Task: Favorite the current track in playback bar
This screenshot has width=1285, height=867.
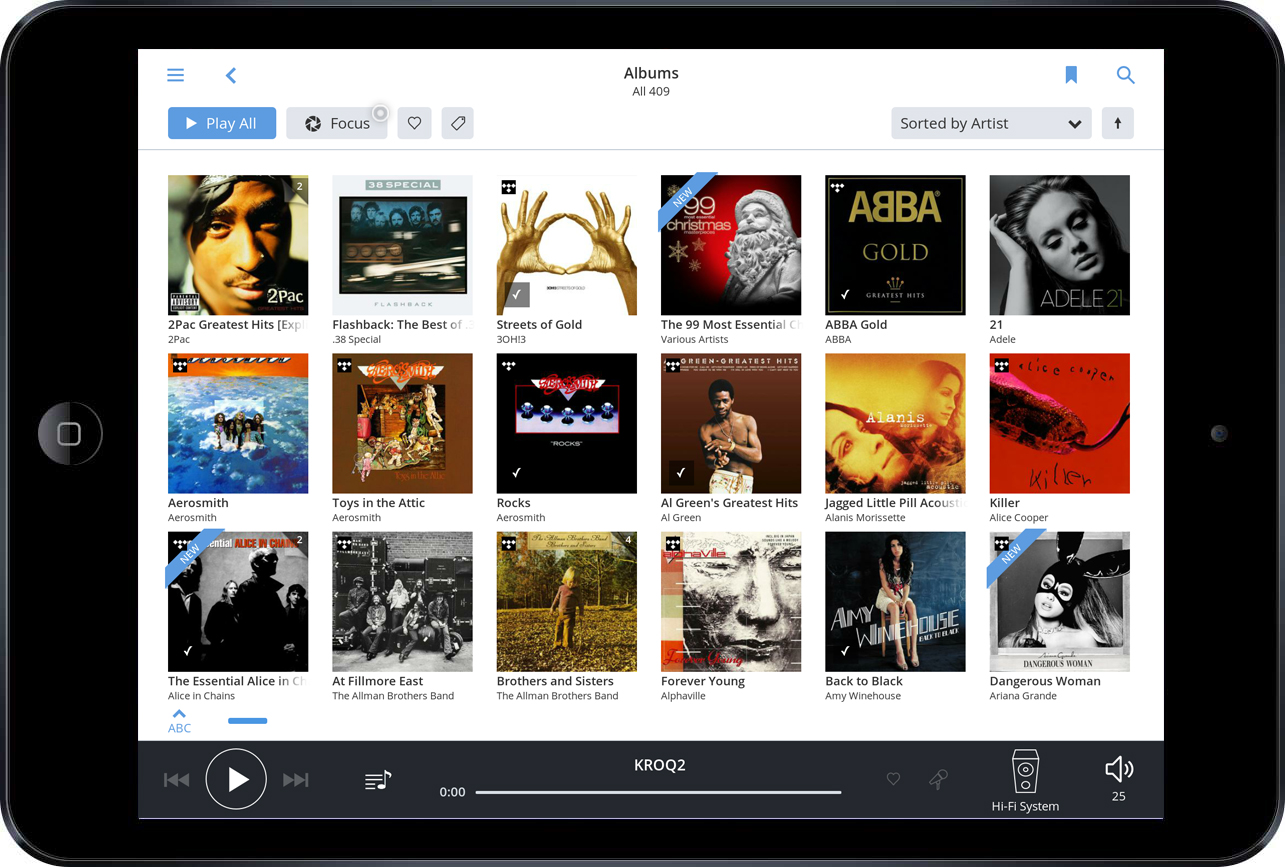Action: (893, 779)
